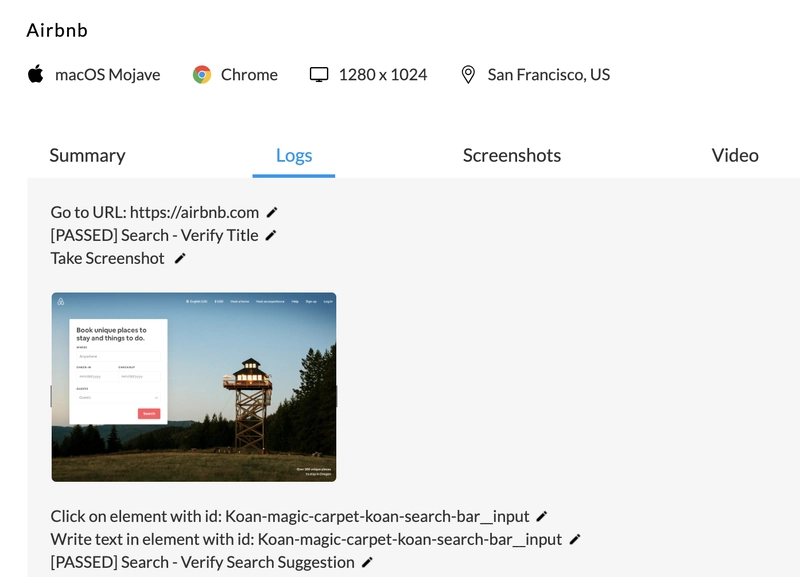The image size is (800, 577).
Task: Open the Airbnb homepage screenshot thumbnail
Action: (194, 387)
